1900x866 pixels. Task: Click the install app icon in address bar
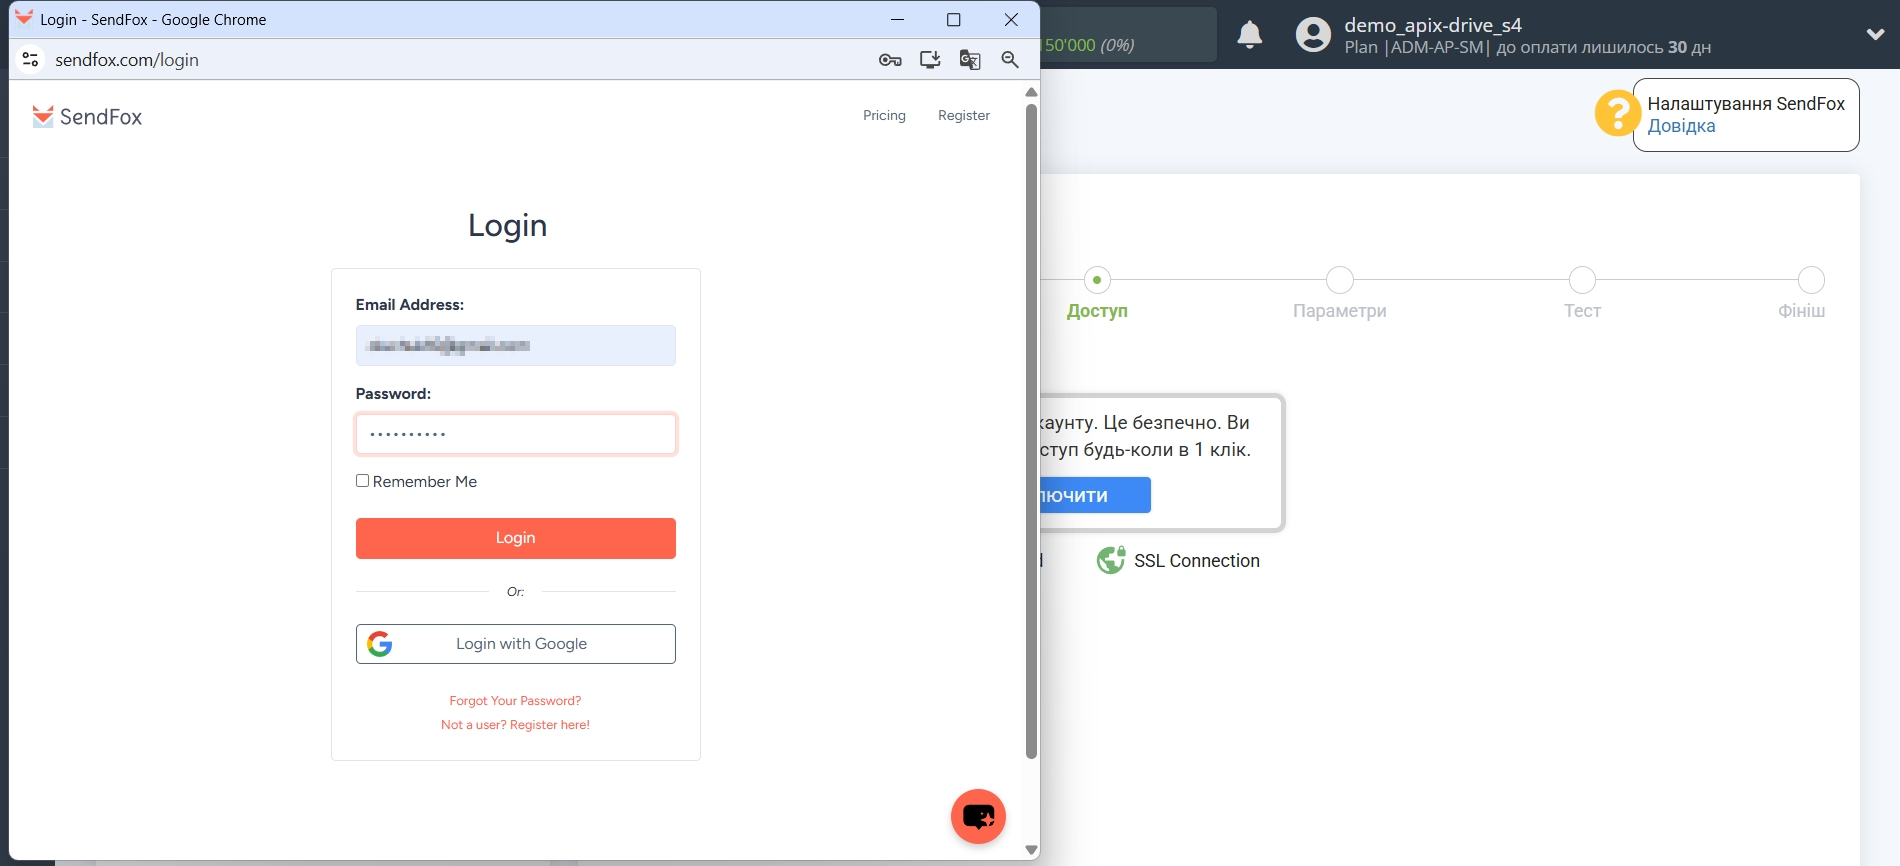tap(930, 60)
